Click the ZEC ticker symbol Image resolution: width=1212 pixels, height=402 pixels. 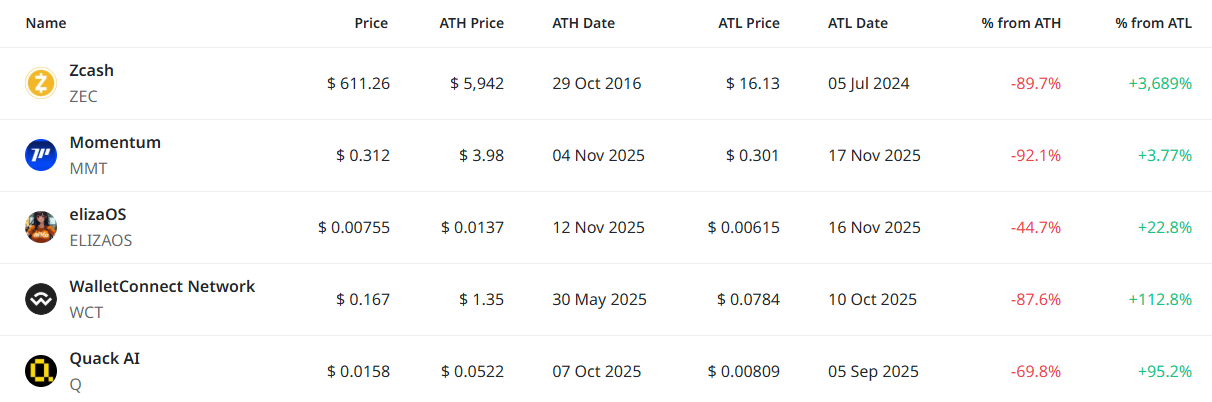pyautogui.click(x=84, y=97)
